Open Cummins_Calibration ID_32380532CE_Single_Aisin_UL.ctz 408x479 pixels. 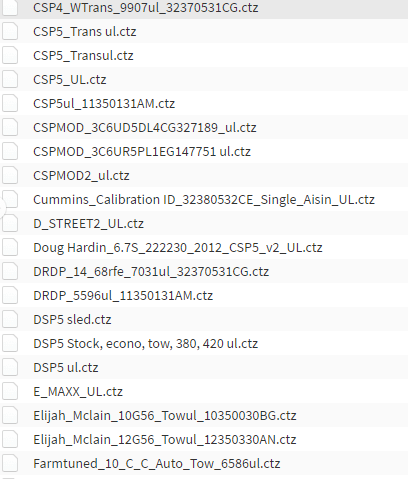(x=204, y=200)
